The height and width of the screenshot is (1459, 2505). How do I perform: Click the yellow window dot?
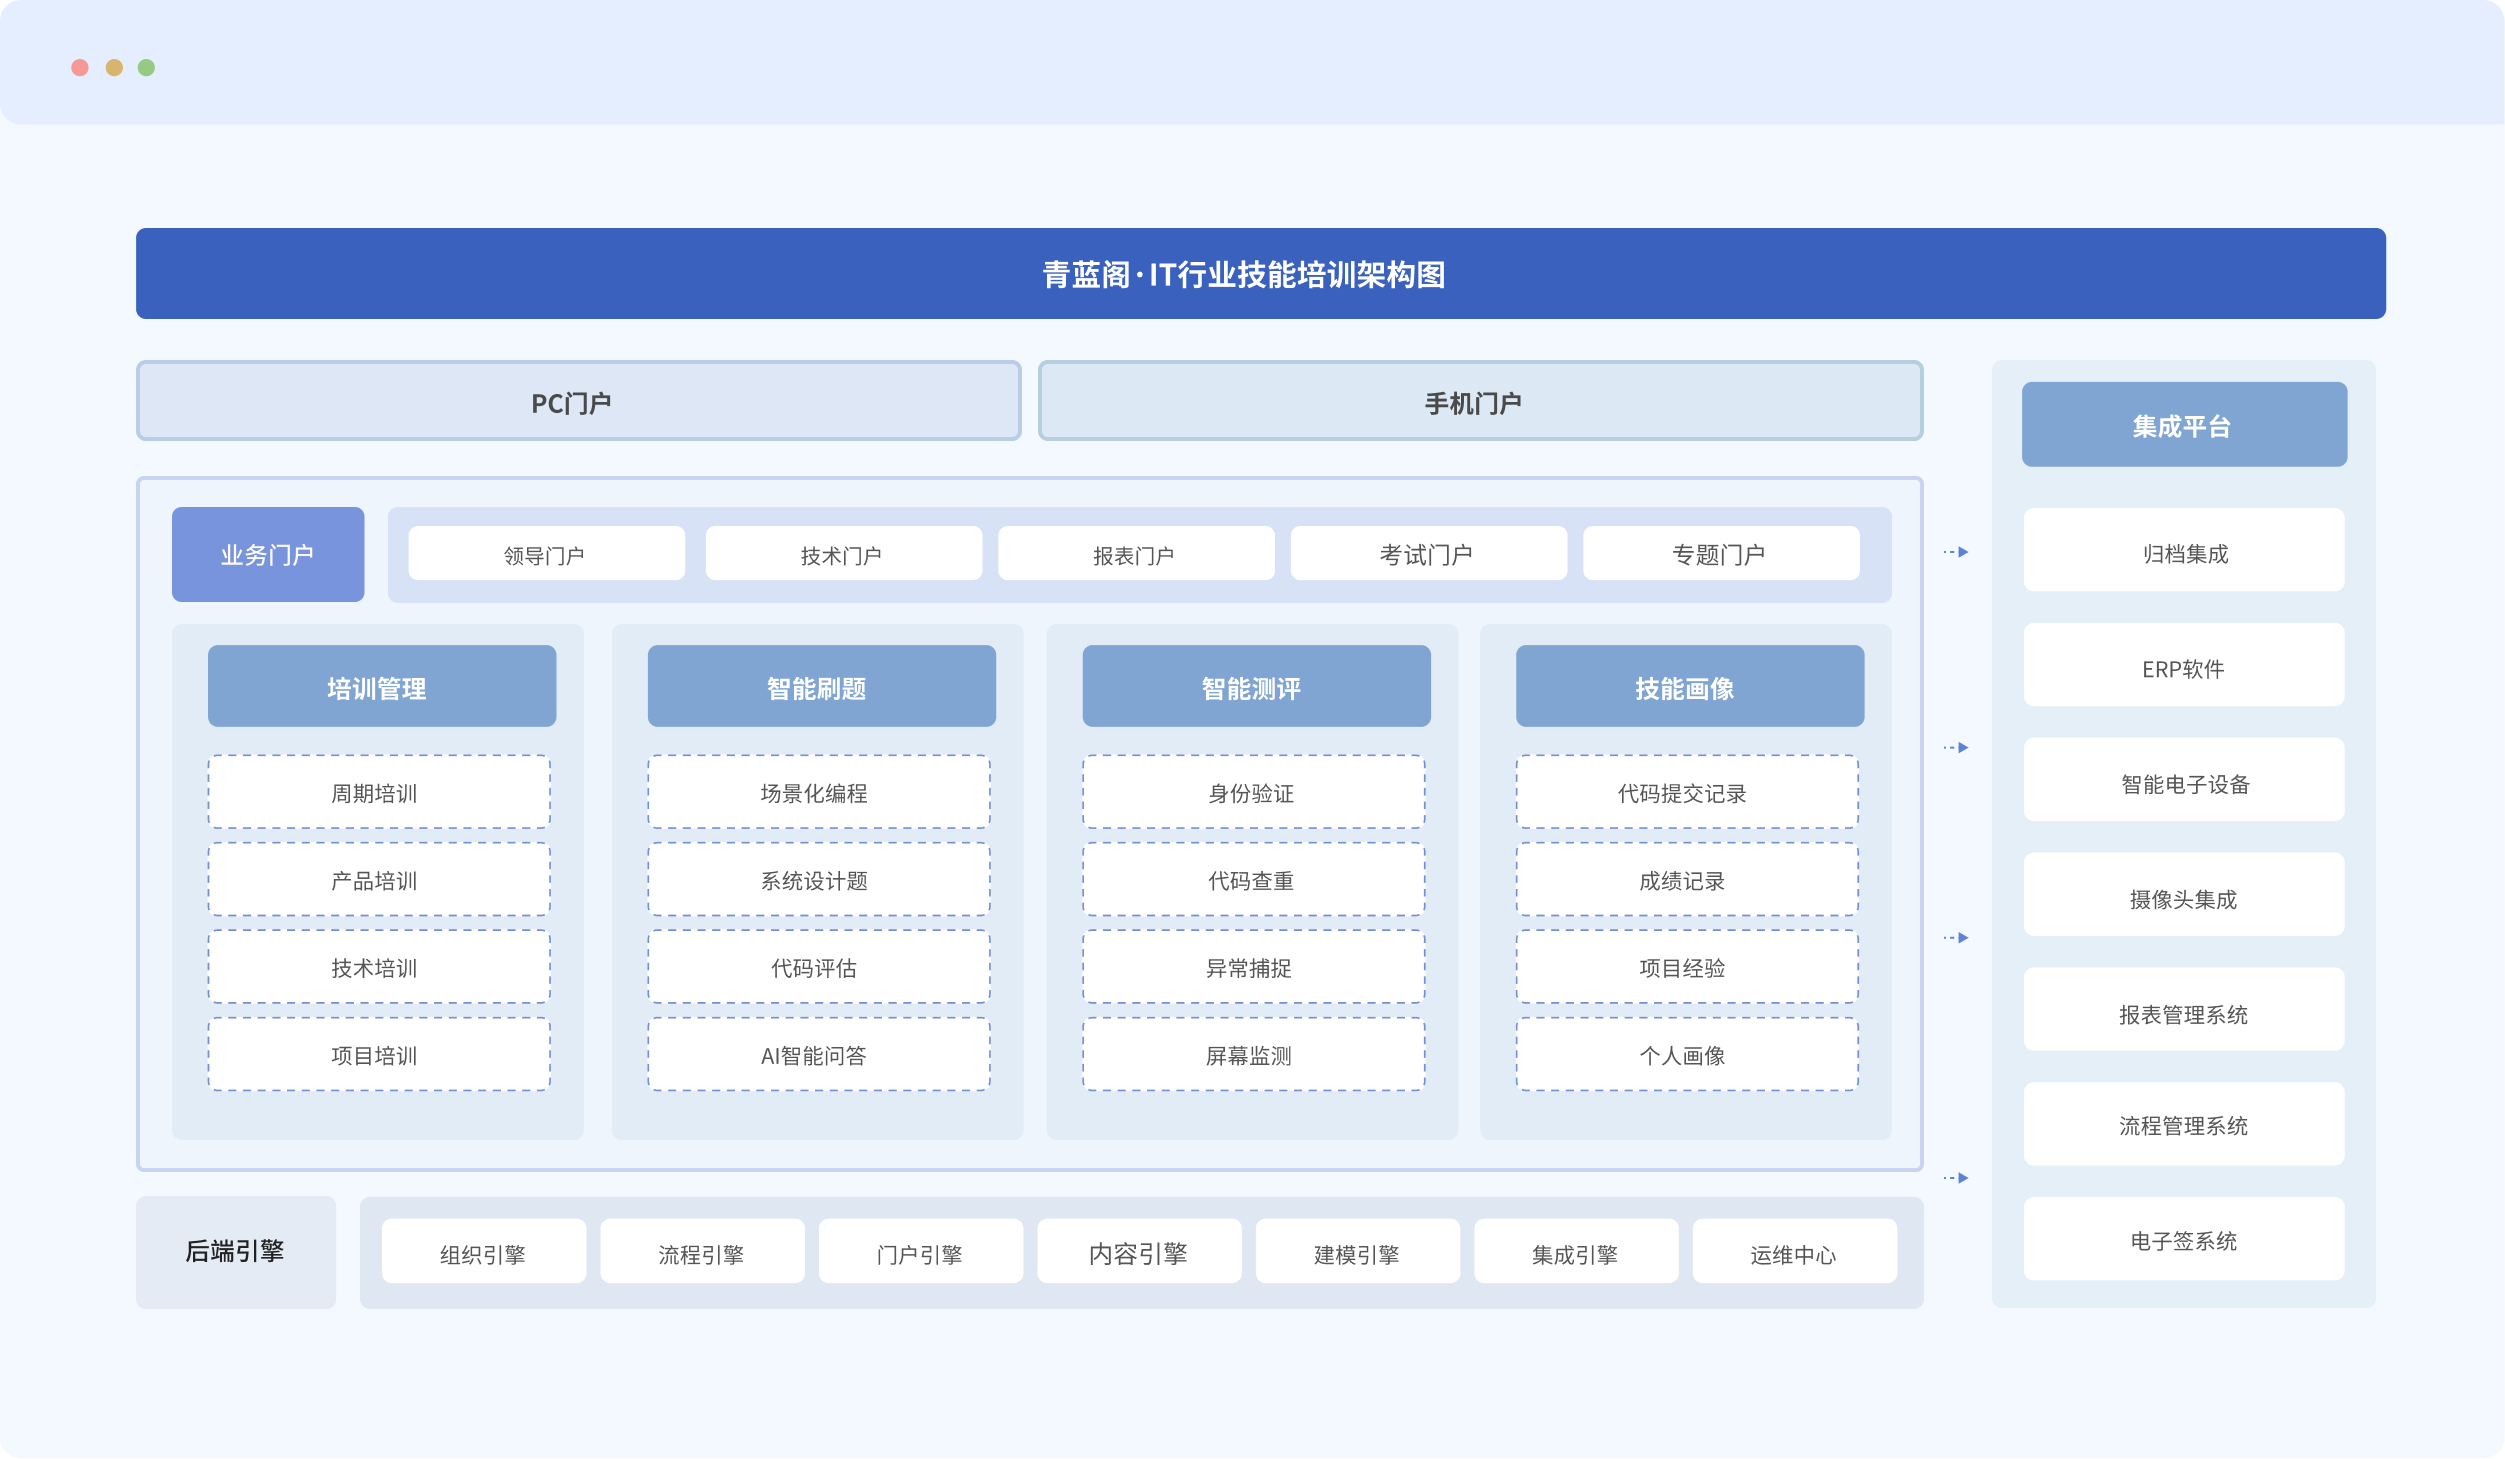click(x=114, y=68)
